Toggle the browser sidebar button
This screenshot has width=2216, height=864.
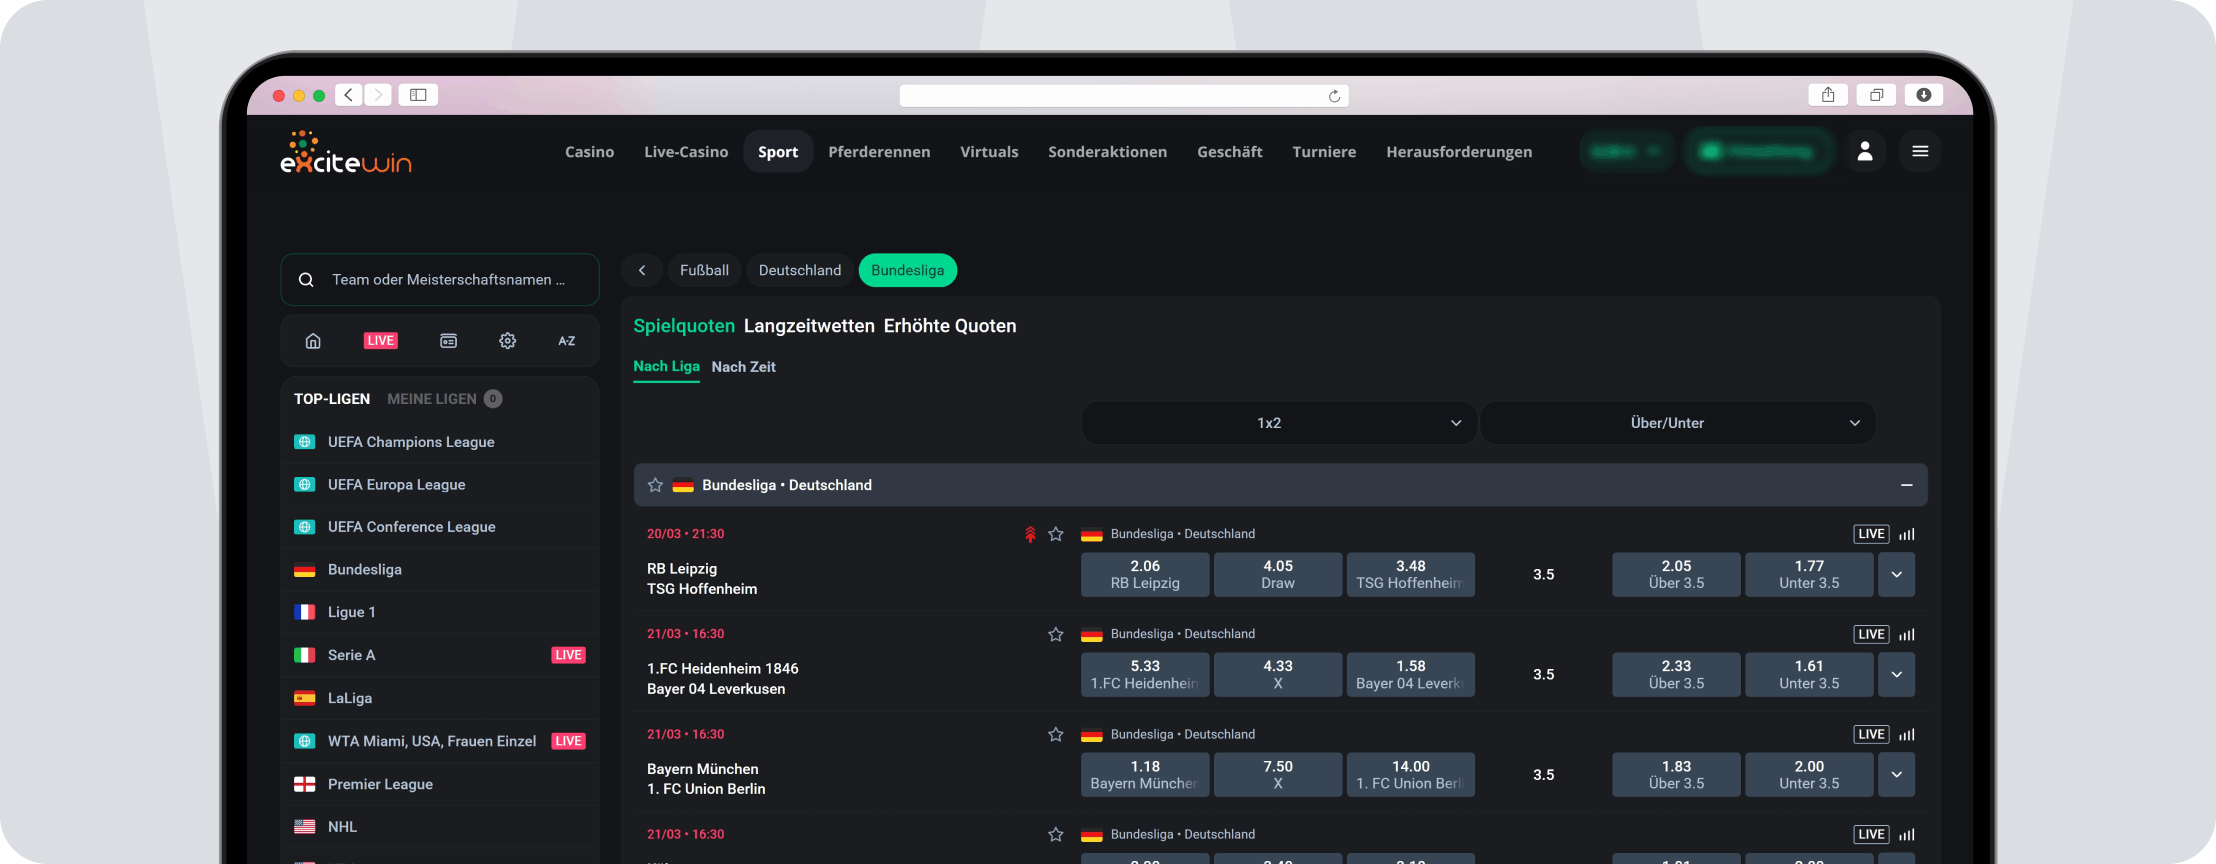tap(418, 95)
